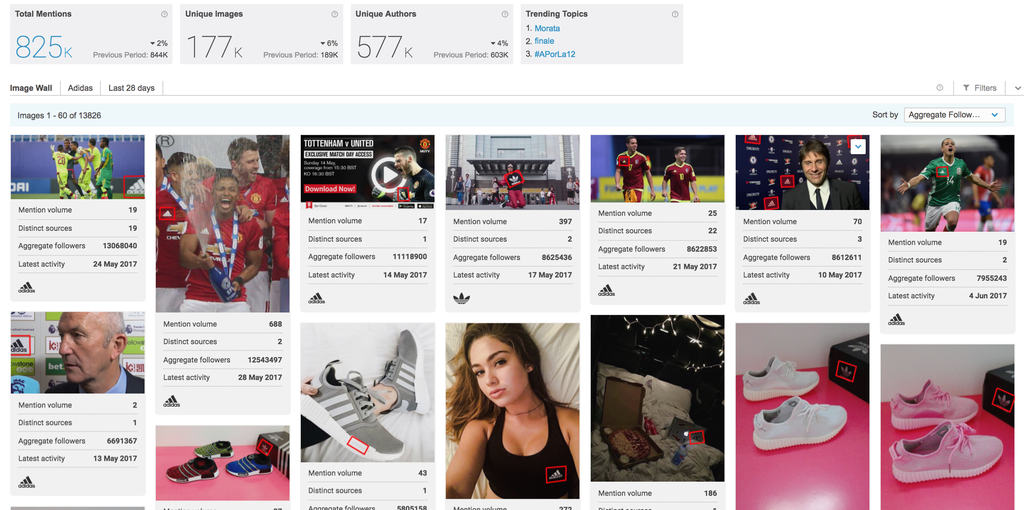Play the Tottenham v United video
This screenshot has width=1024, height=510.
point(388,174)
